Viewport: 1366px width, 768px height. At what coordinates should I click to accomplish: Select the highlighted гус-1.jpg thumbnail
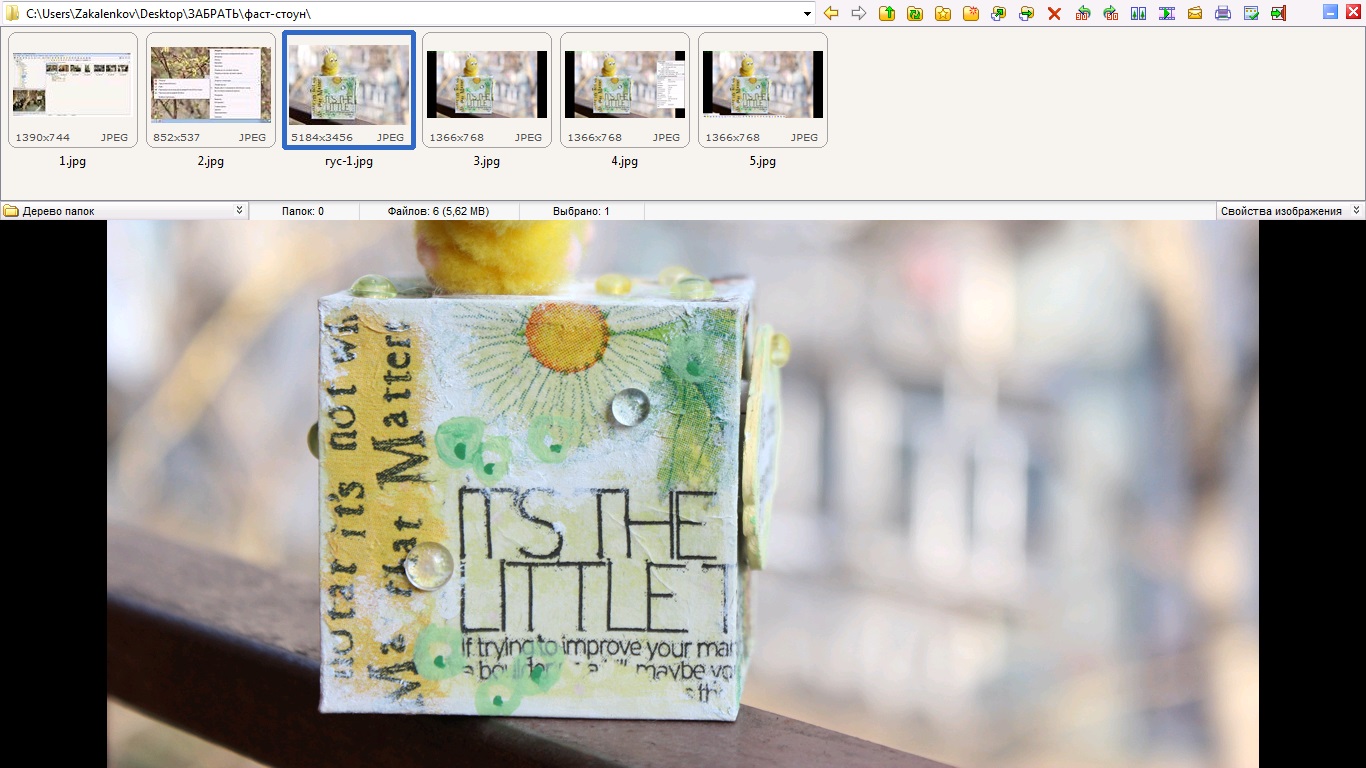pyautogui.click(x=349, y=90)
